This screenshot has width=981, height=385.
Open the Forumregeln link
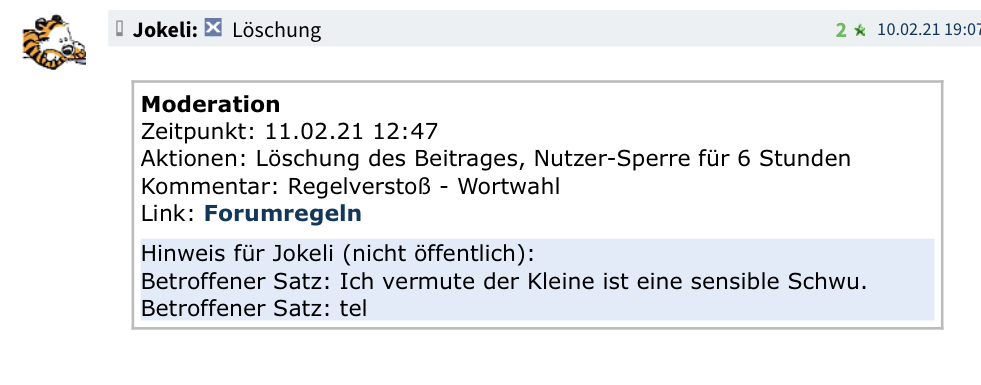[283, 213]
